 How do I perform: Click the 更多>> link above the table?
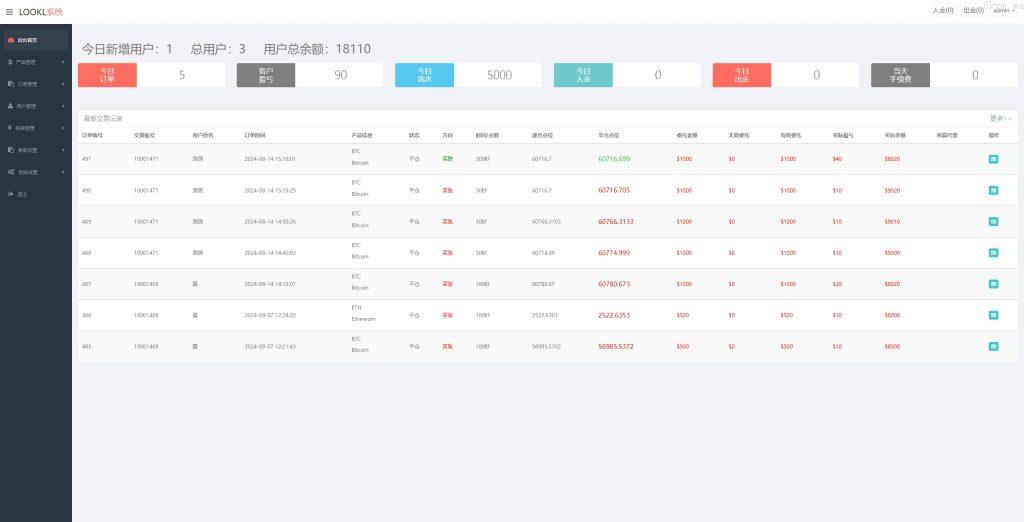pyautogui.click(x=1000, y=118)
